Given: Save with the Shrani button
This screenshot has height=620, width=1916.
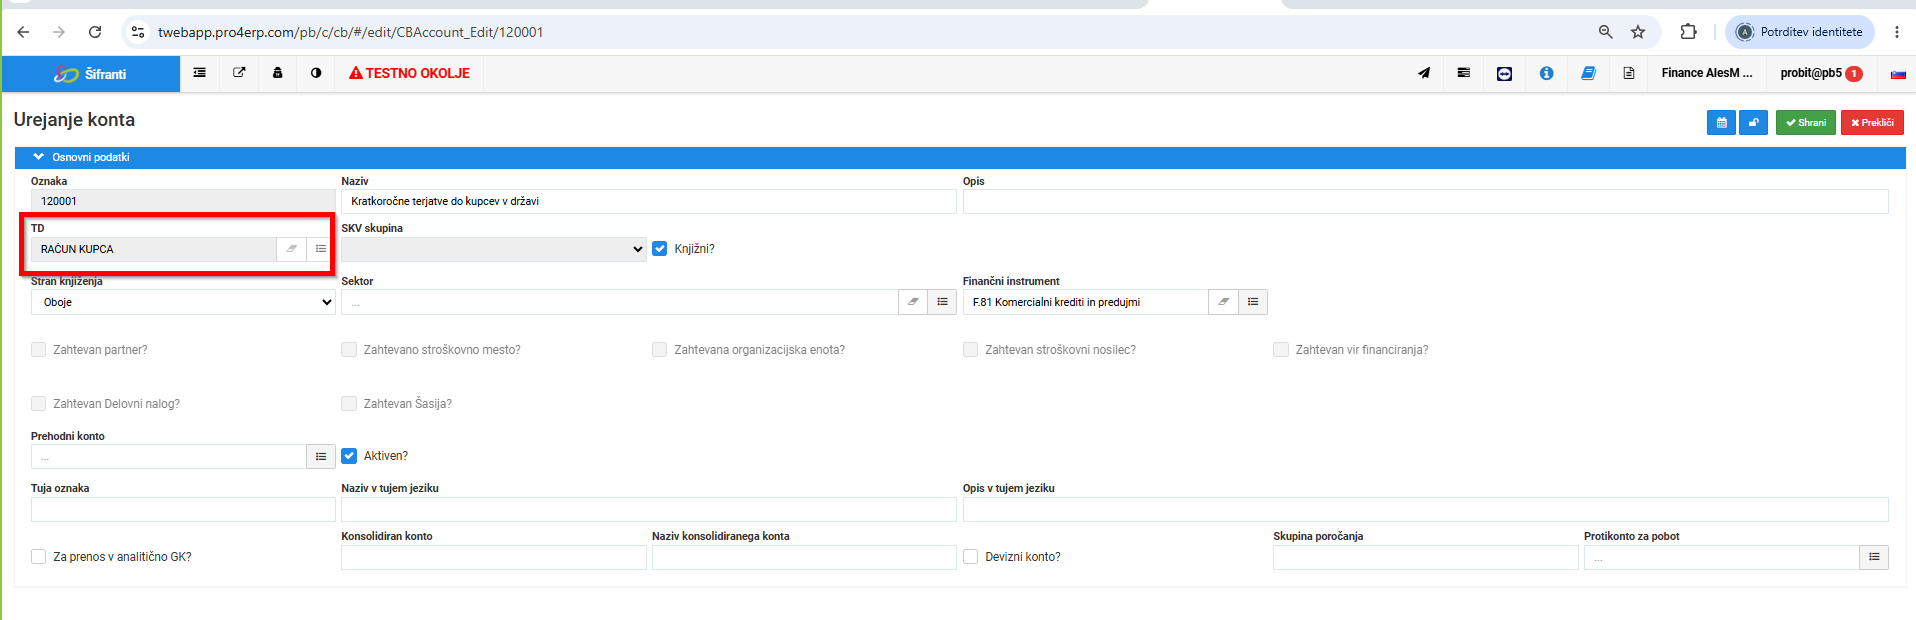Looking at the screenshot, I should [1806, 122].
